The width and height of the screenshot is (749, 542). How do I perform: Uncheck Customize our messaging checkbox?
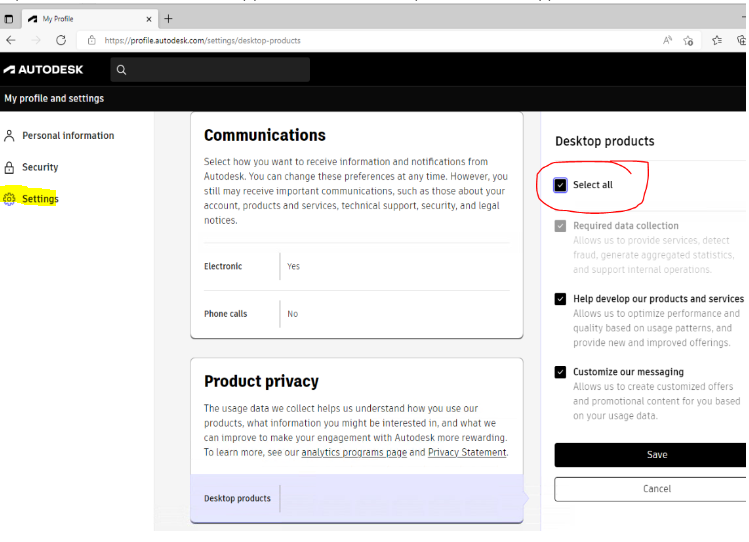560,372
